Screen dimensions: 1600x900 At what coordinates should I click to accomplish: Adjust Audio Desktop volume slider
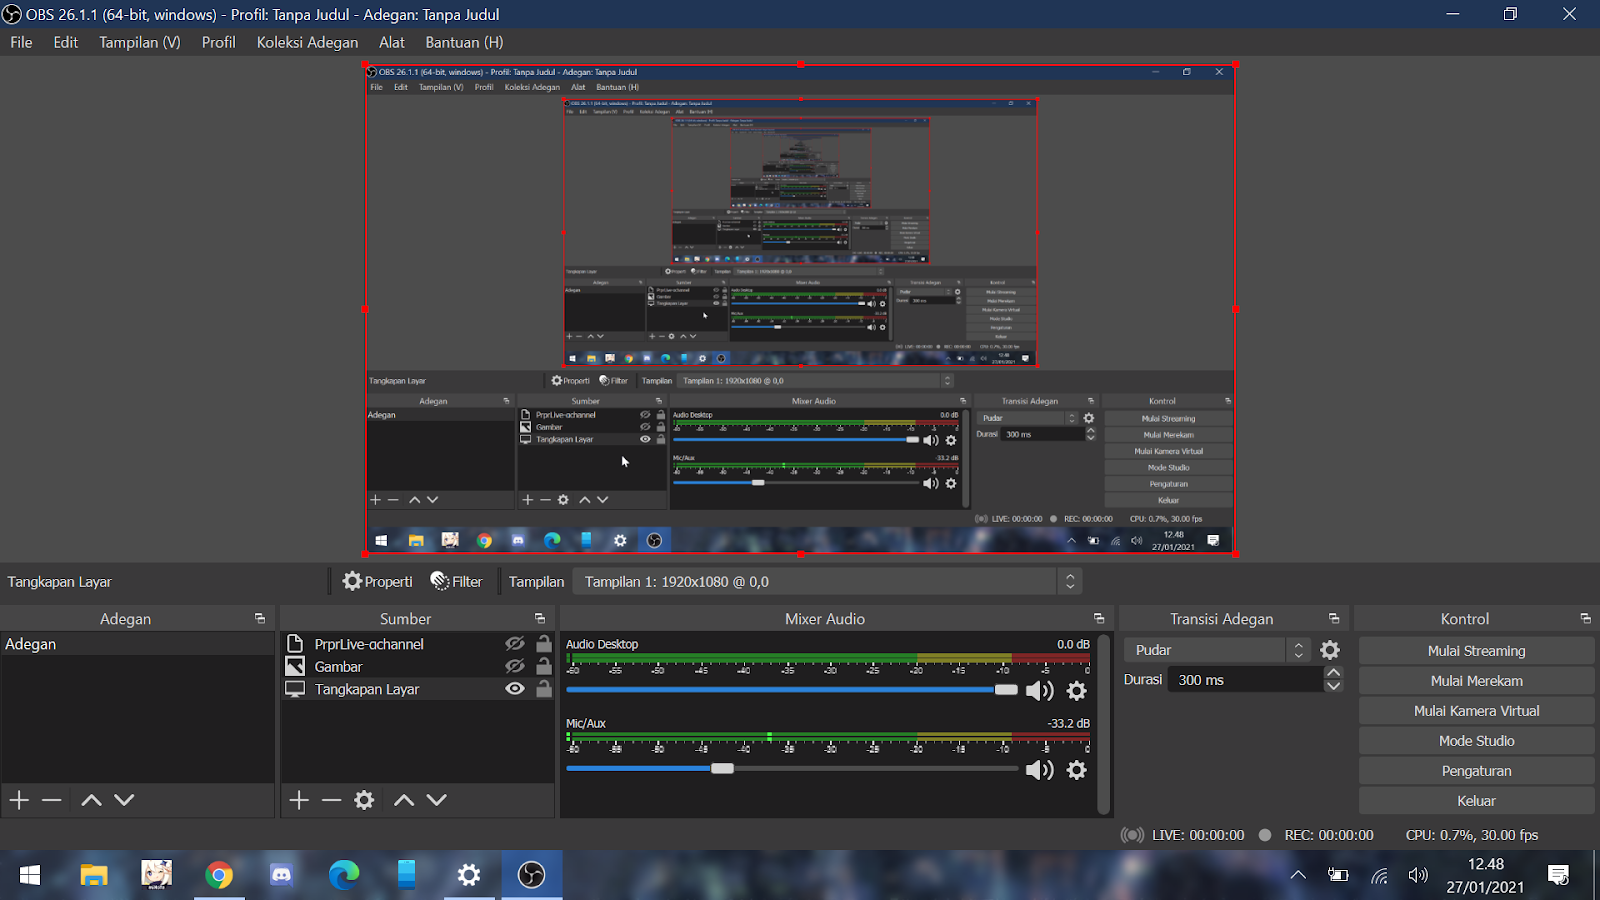pyautogui.click(x=1006, y=690)
